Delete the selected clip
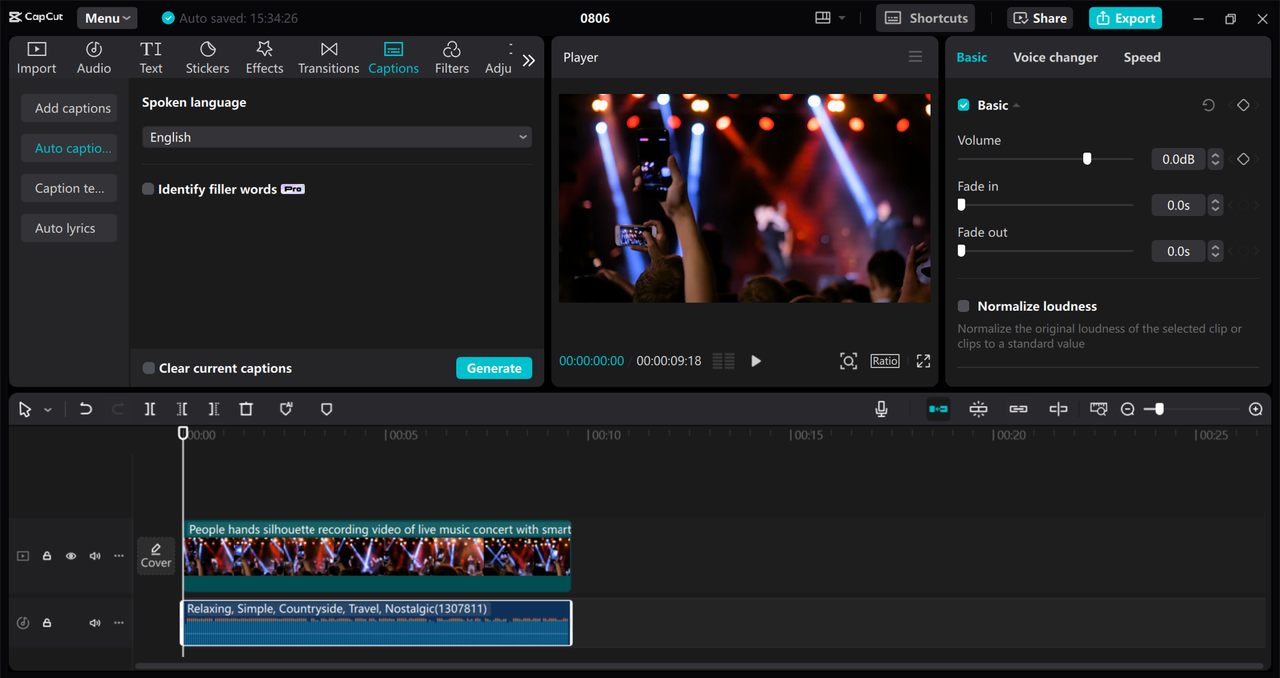 point(246,409)
